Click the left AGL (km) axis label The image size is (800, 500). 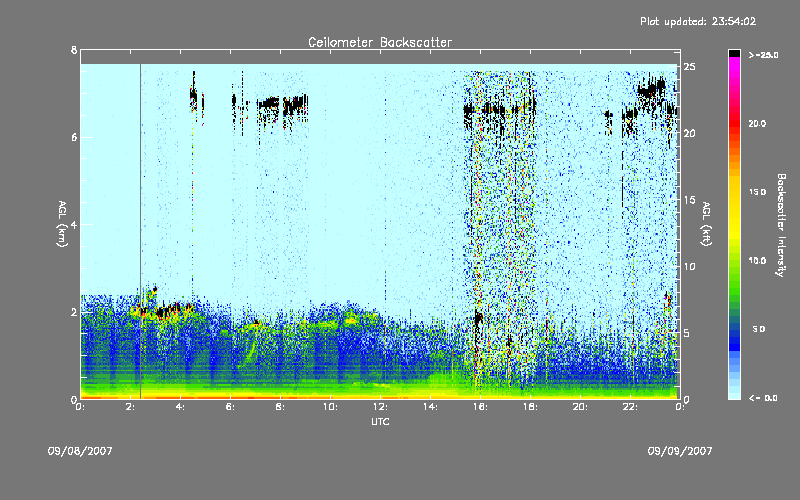pyautogui.click(x=62, y=224)
